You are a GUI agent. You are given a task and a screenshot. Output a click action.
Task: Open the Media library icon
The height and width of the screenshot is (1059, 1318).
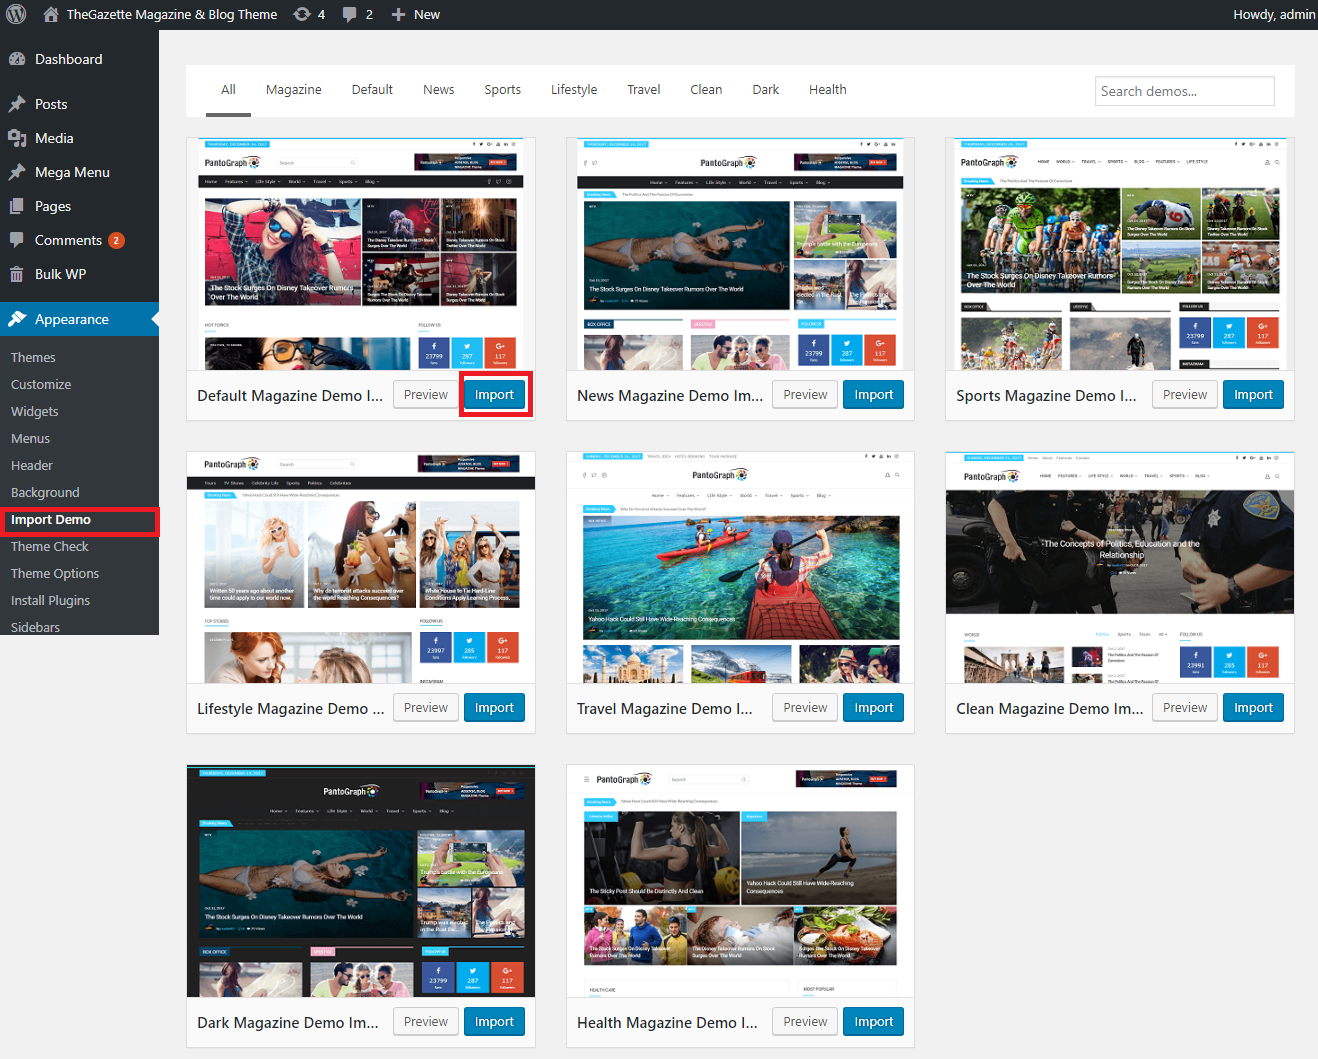pos(17,138)
